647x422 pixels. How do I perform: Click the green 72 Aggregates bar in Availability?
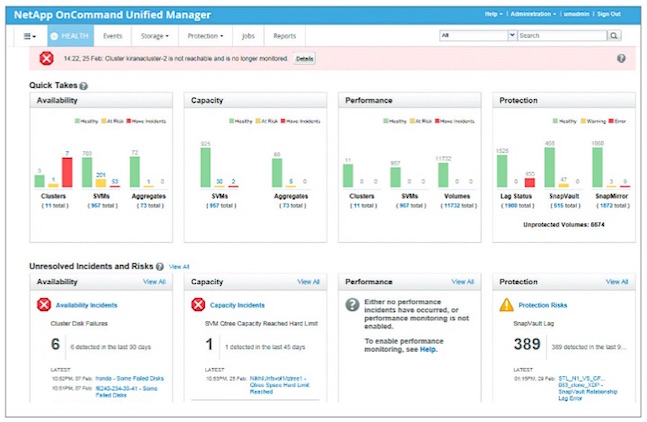(135, 172)
